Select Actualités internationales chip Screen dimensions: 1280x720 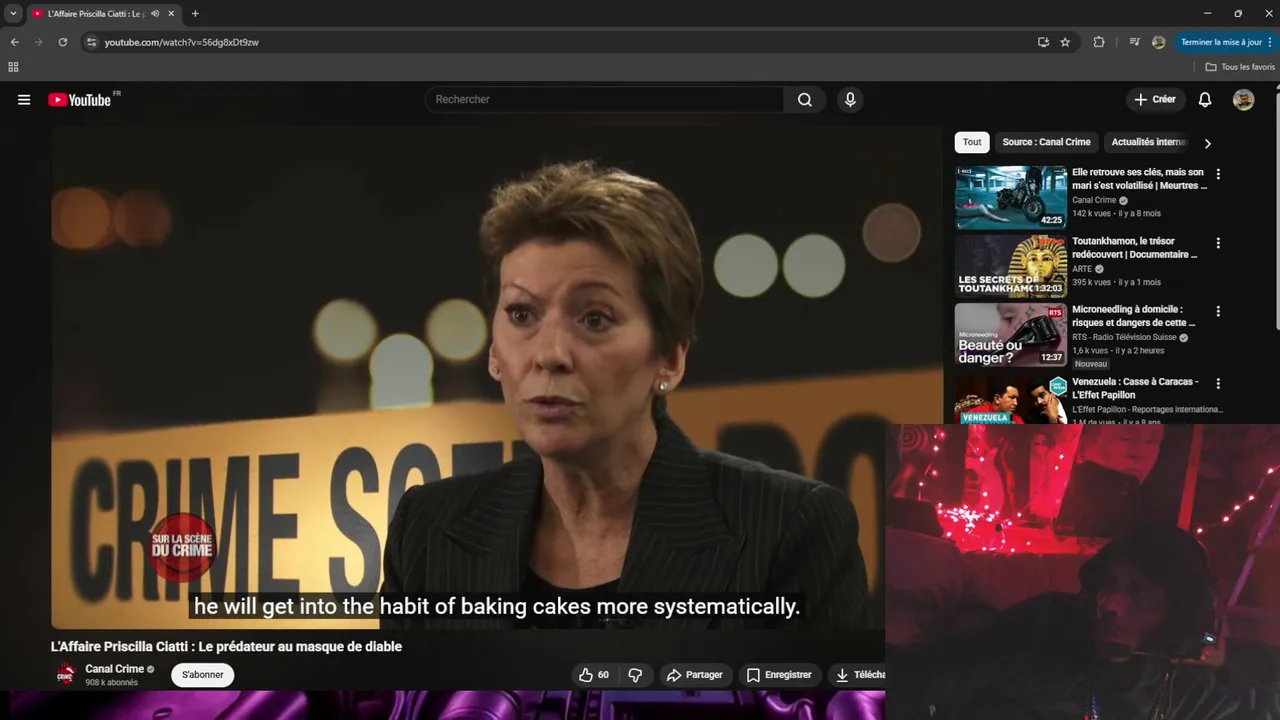click(x=1149, y=142)
